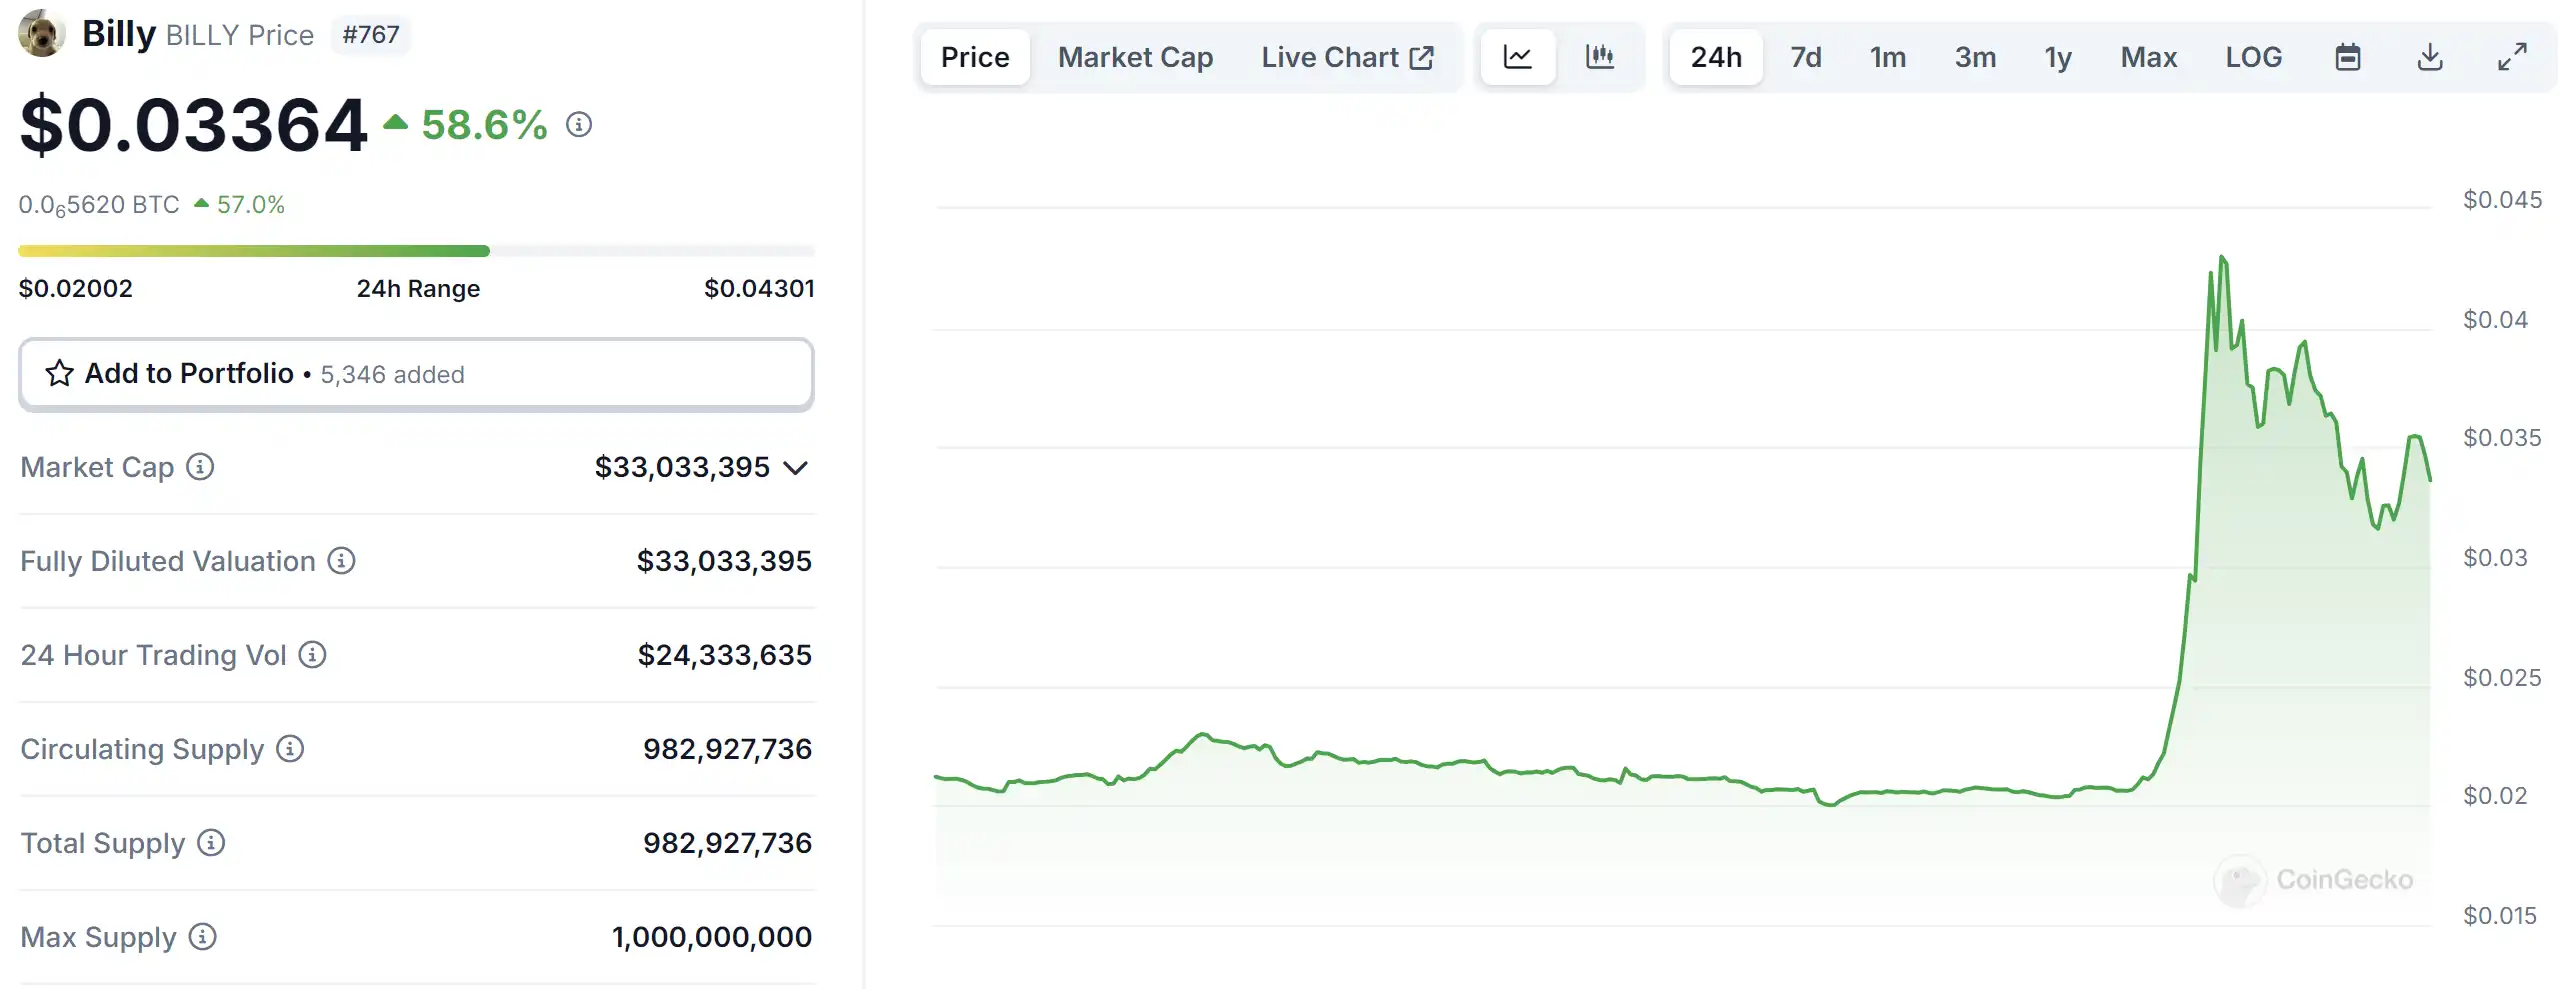Expand the Market Cap value chevron

(795, 468)
